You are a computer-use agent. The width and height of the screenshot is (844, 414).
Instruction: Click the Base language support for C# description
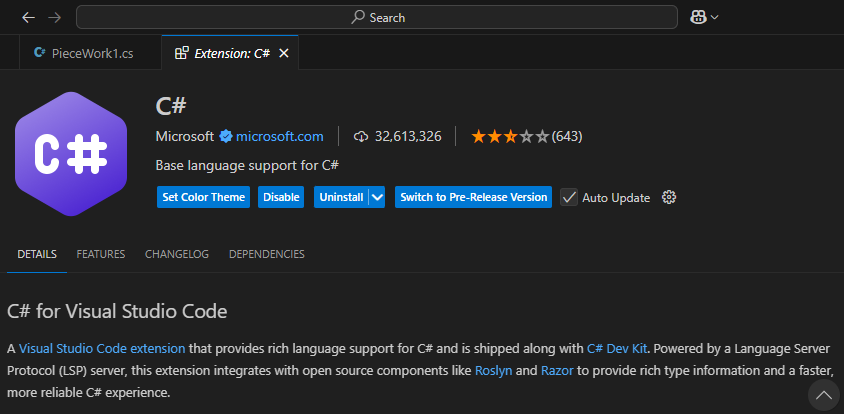click(x=247, y=165)
